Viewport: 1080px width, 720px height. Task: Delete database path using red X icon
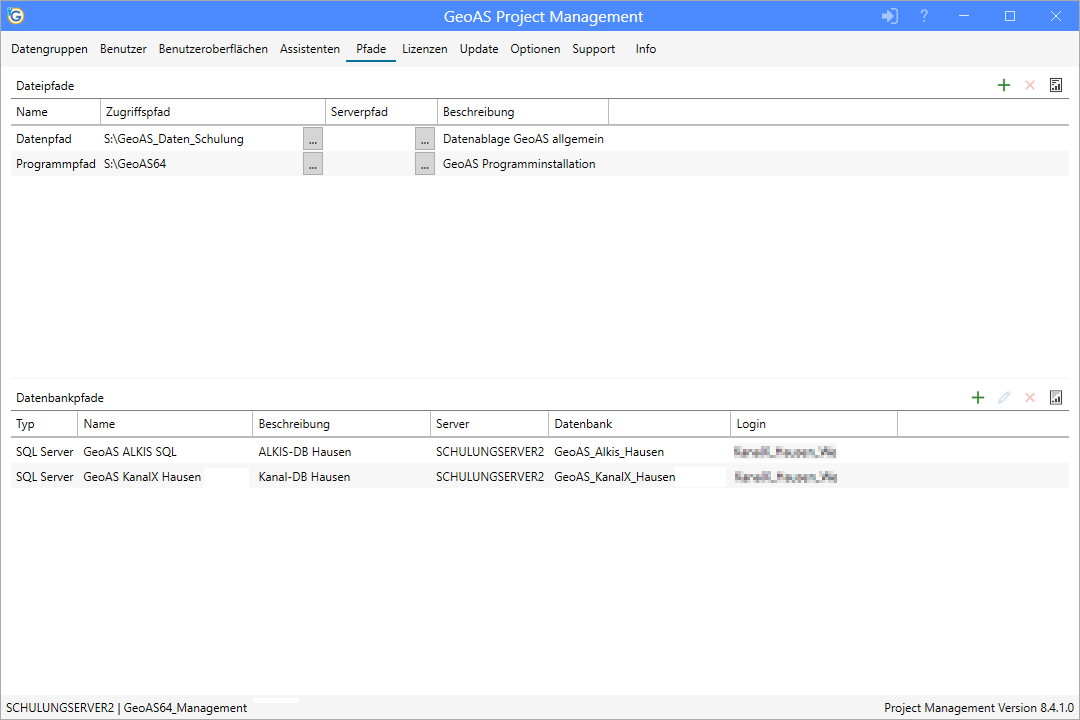click(1030, 398)
